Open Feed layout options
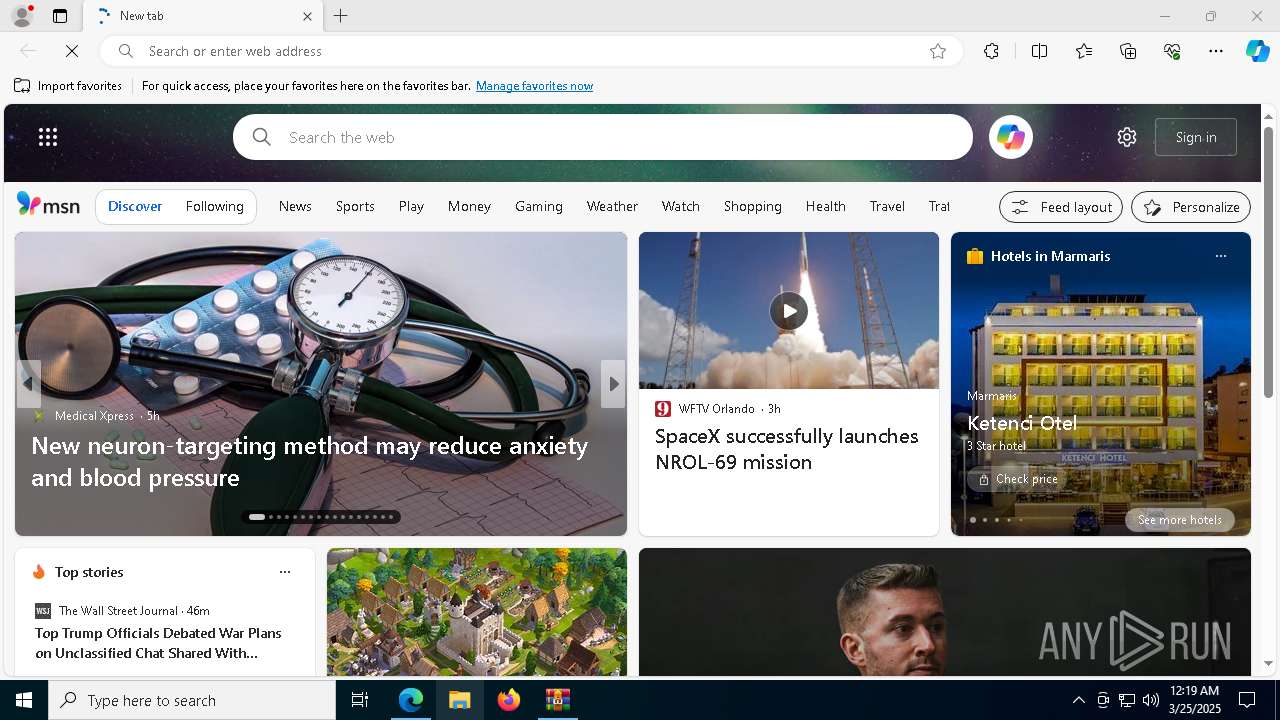 coord(1061,207)
